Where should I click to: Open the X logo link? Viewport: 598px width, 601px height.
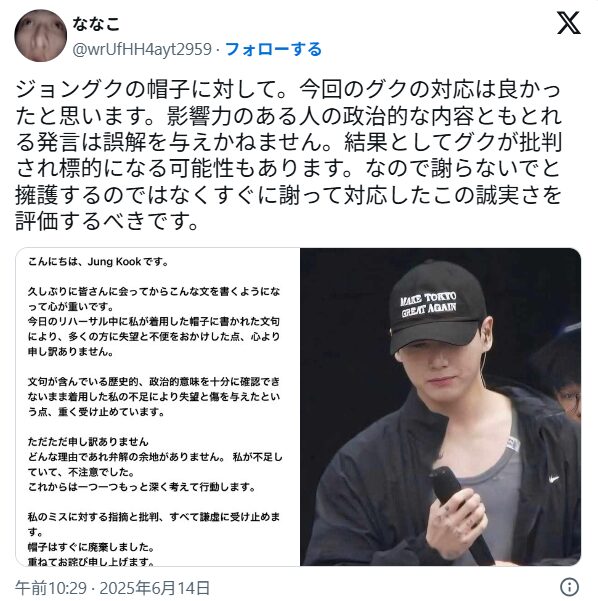pyautogui.click(x=568, y=23)
